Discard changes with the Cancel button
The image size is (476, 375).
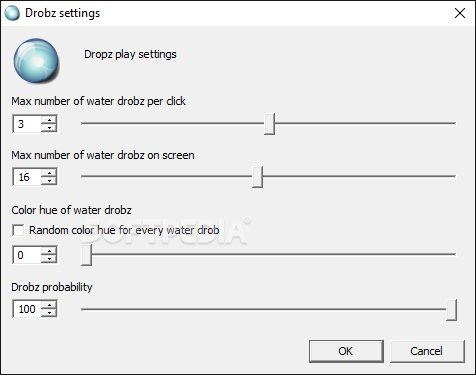pyautogui.click(x=427, y=351)
